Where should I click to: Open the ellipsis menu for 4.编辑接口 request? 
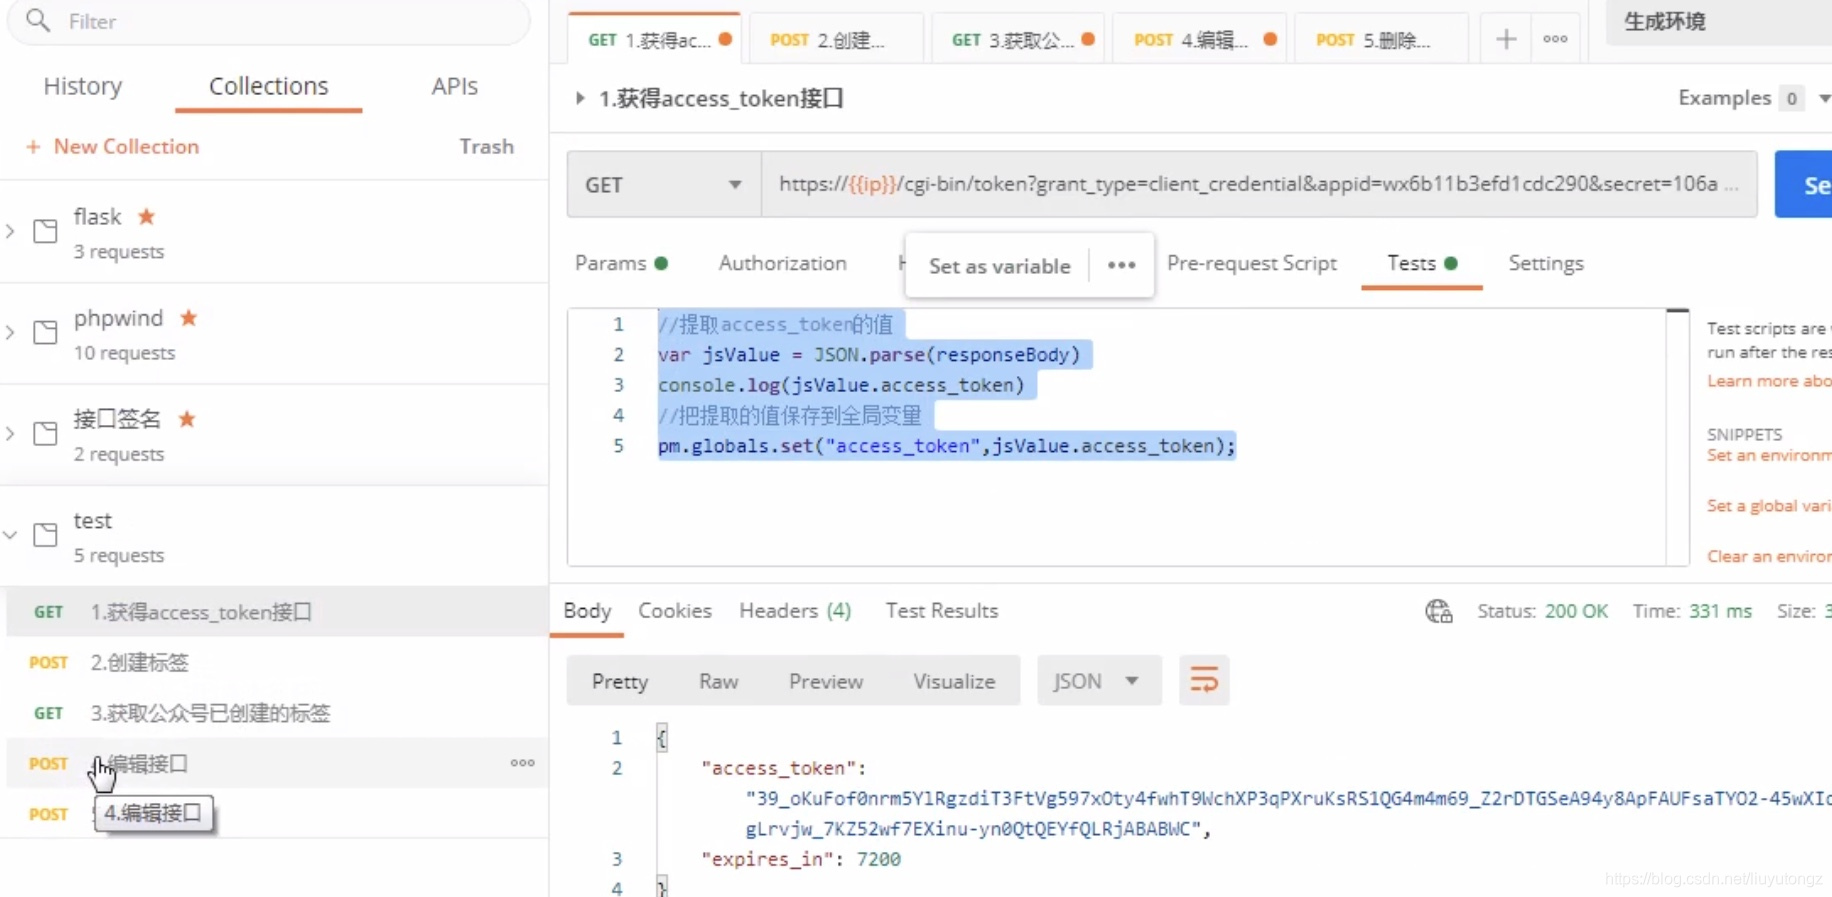coord(522,763)
